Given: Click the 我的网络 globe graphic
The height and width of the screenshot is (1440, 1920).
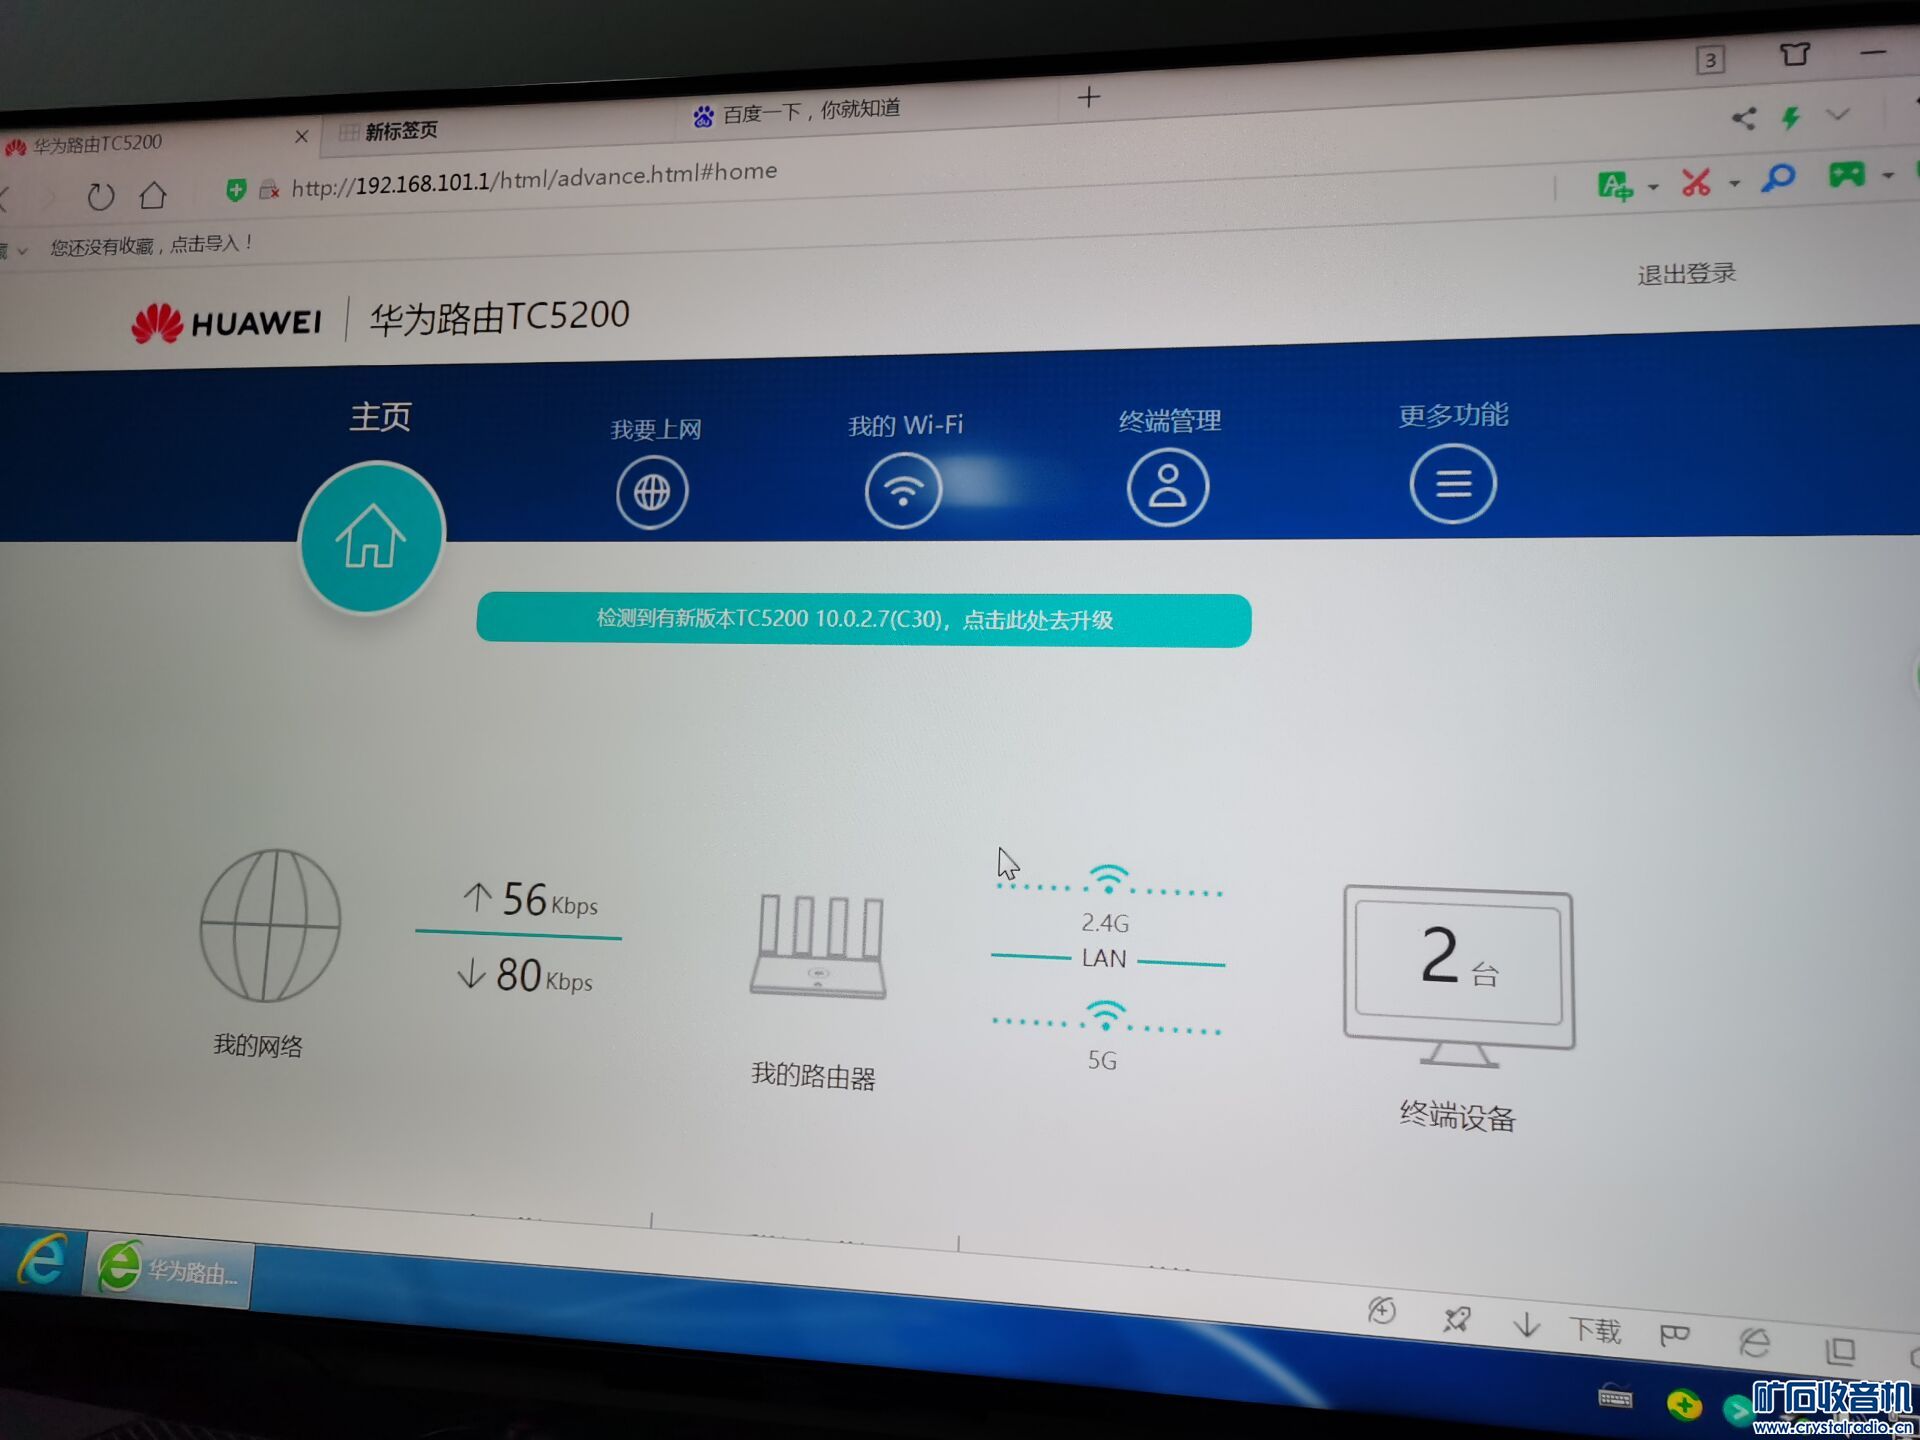Looking at the screenshot, I should point(270,925).
